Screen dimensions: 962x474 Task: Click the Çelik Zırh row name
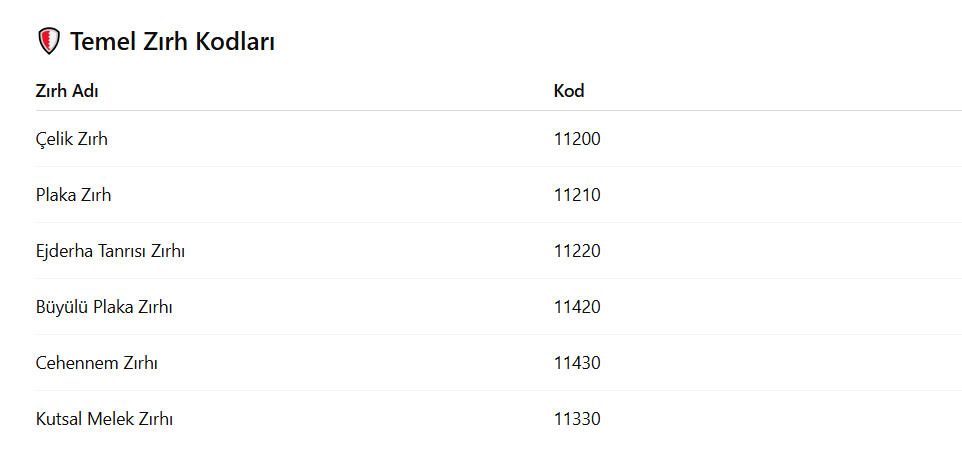(x=72, y=140)
